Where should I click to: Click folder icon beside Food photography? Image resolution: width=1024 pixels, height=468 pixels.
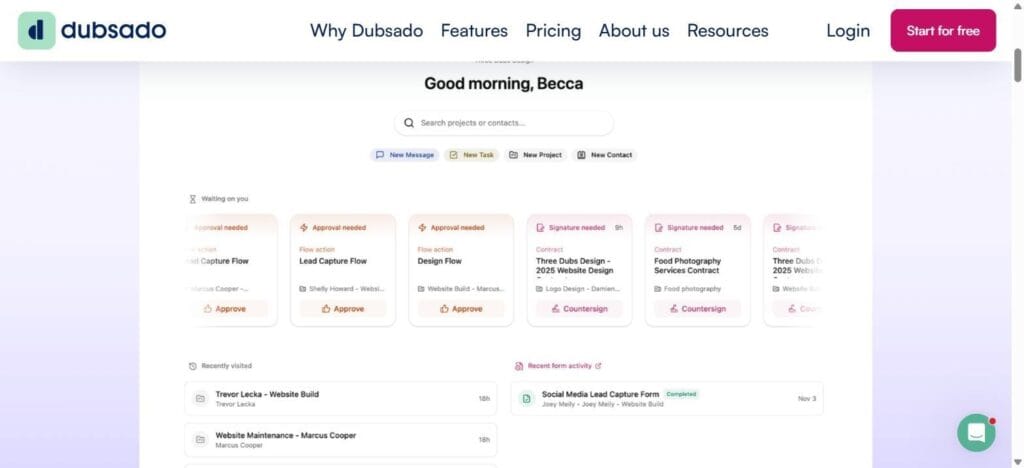click(658, 289)
